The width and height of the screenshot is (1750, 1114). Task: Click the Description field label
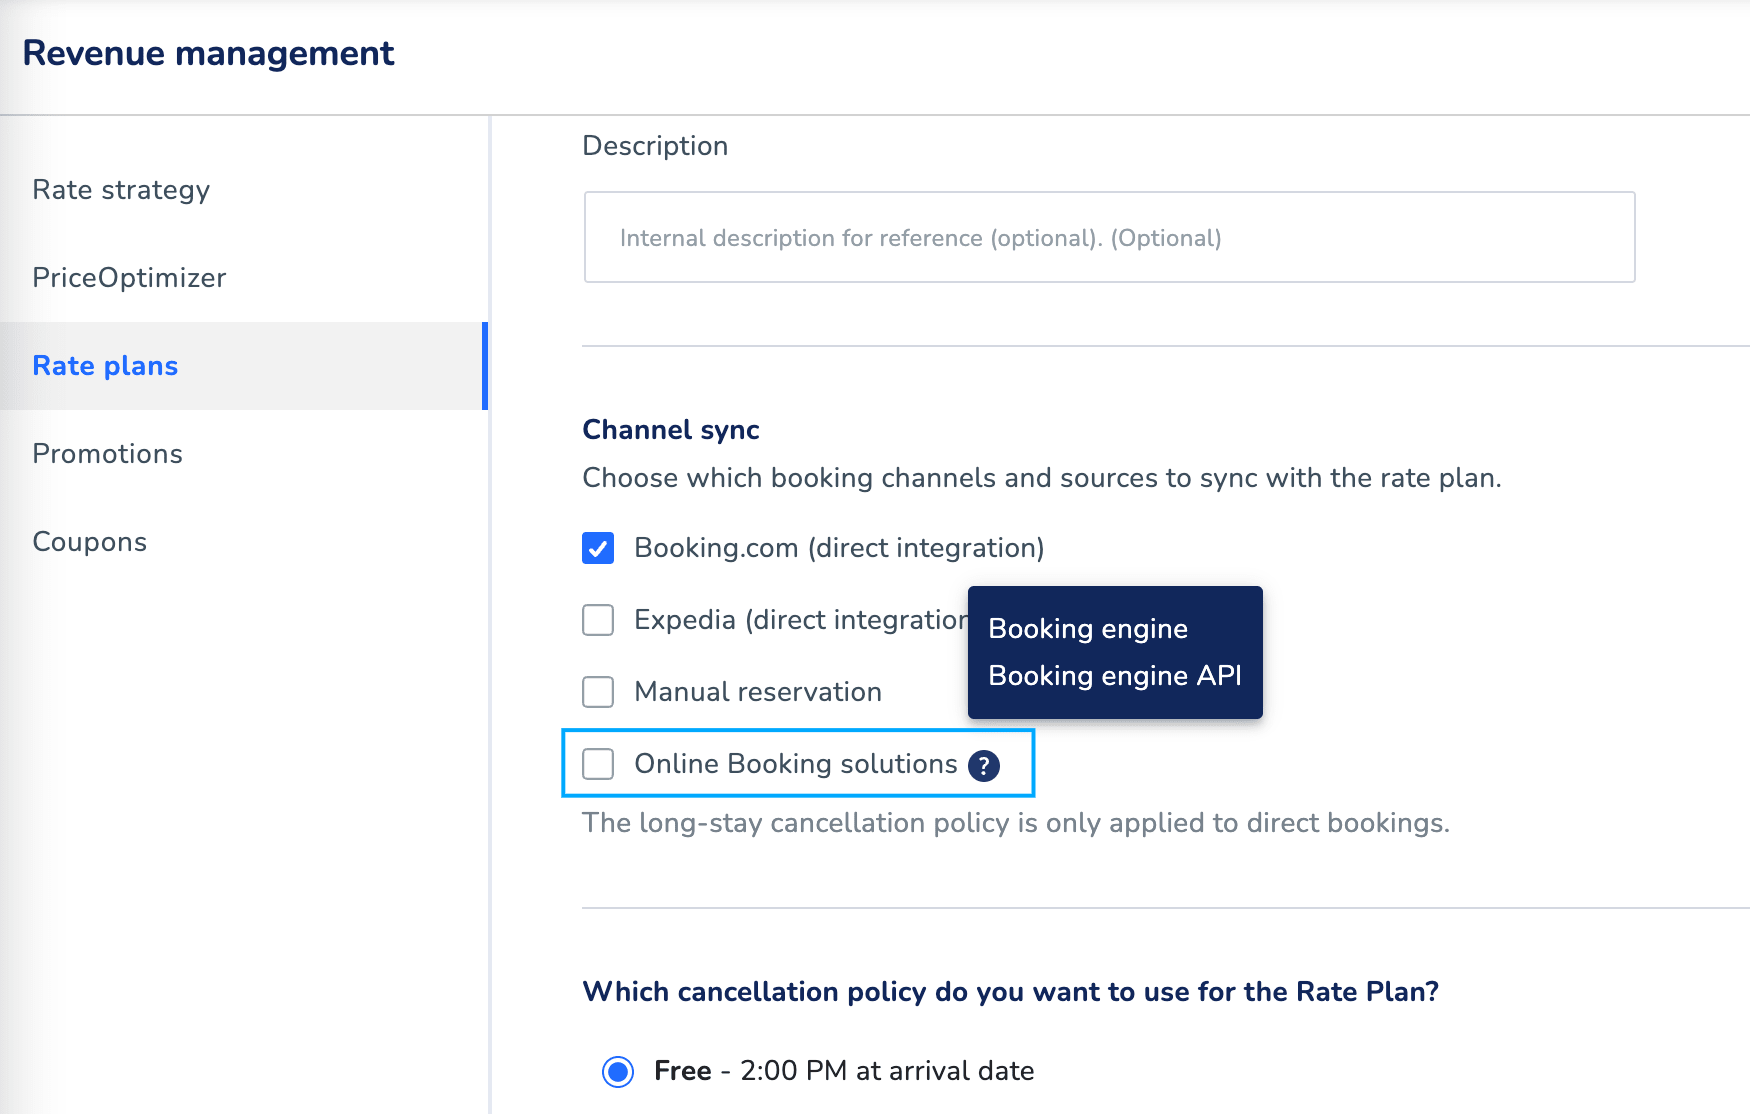tap(655, 146)
